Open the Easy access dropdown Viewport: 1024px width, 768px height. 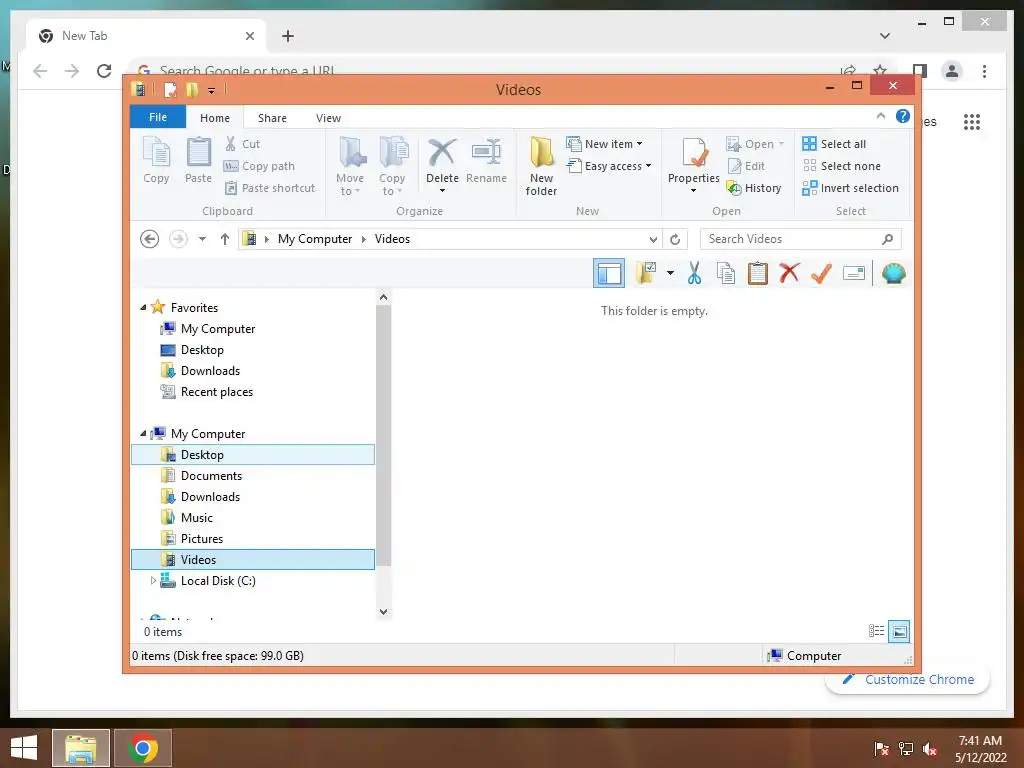tap(609, 166)
